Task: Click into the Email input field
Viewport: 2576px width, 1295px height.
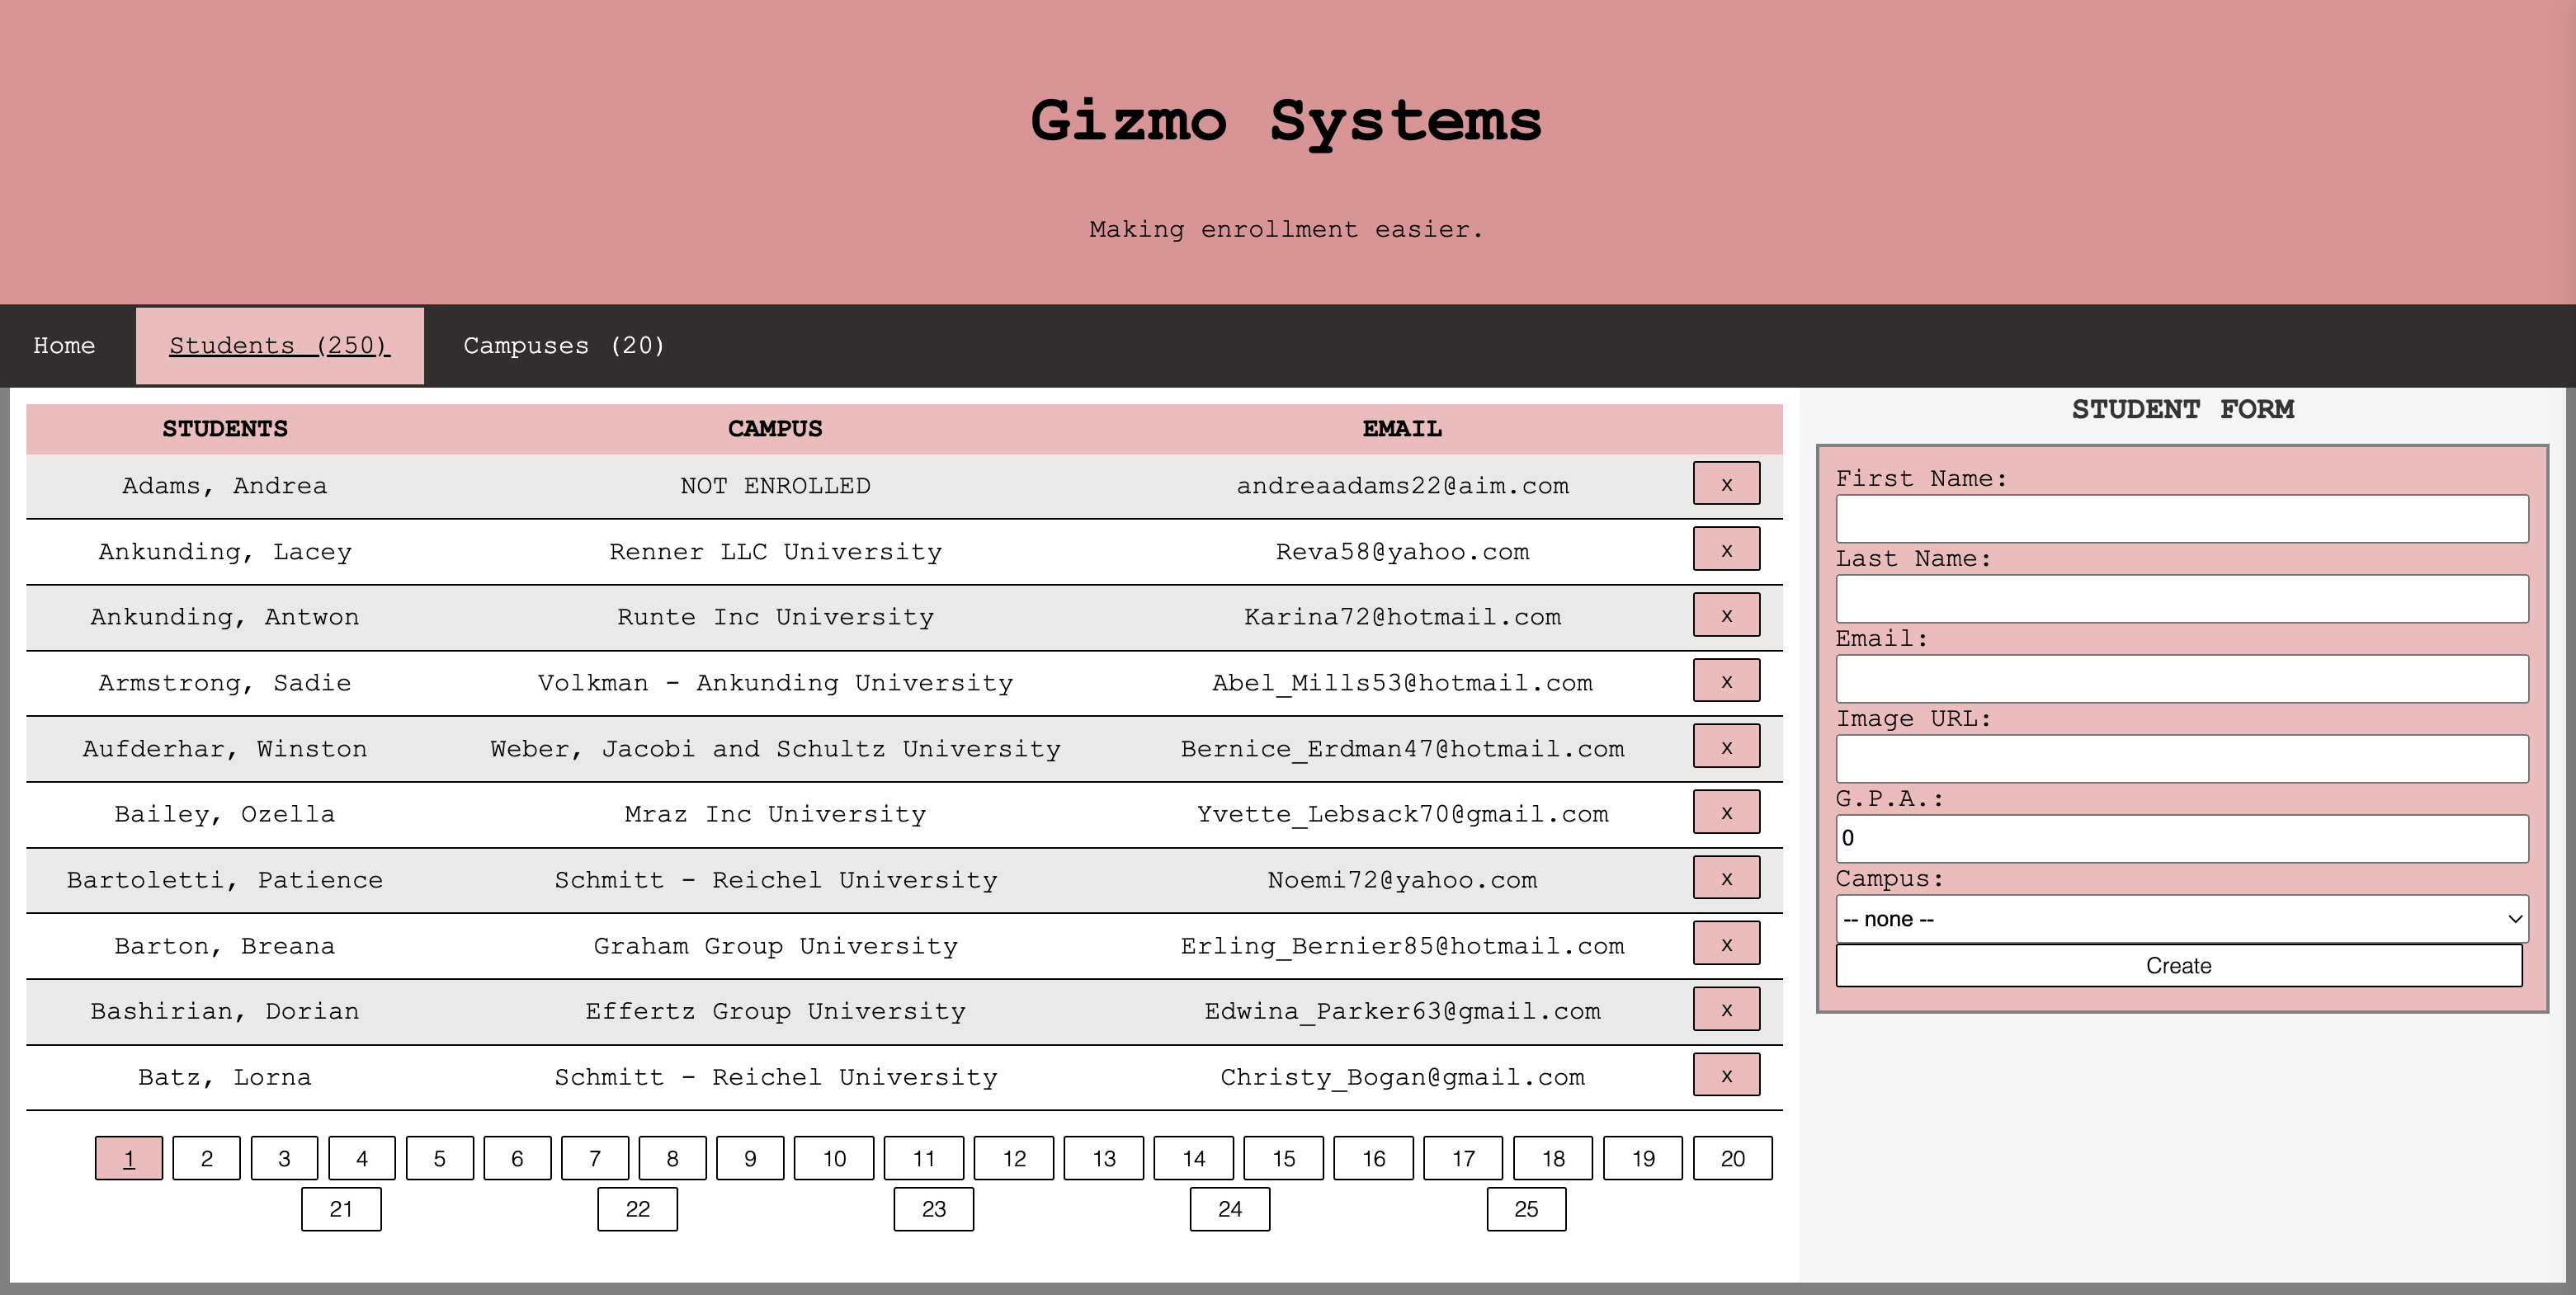Action: [x=2181, y=679]
